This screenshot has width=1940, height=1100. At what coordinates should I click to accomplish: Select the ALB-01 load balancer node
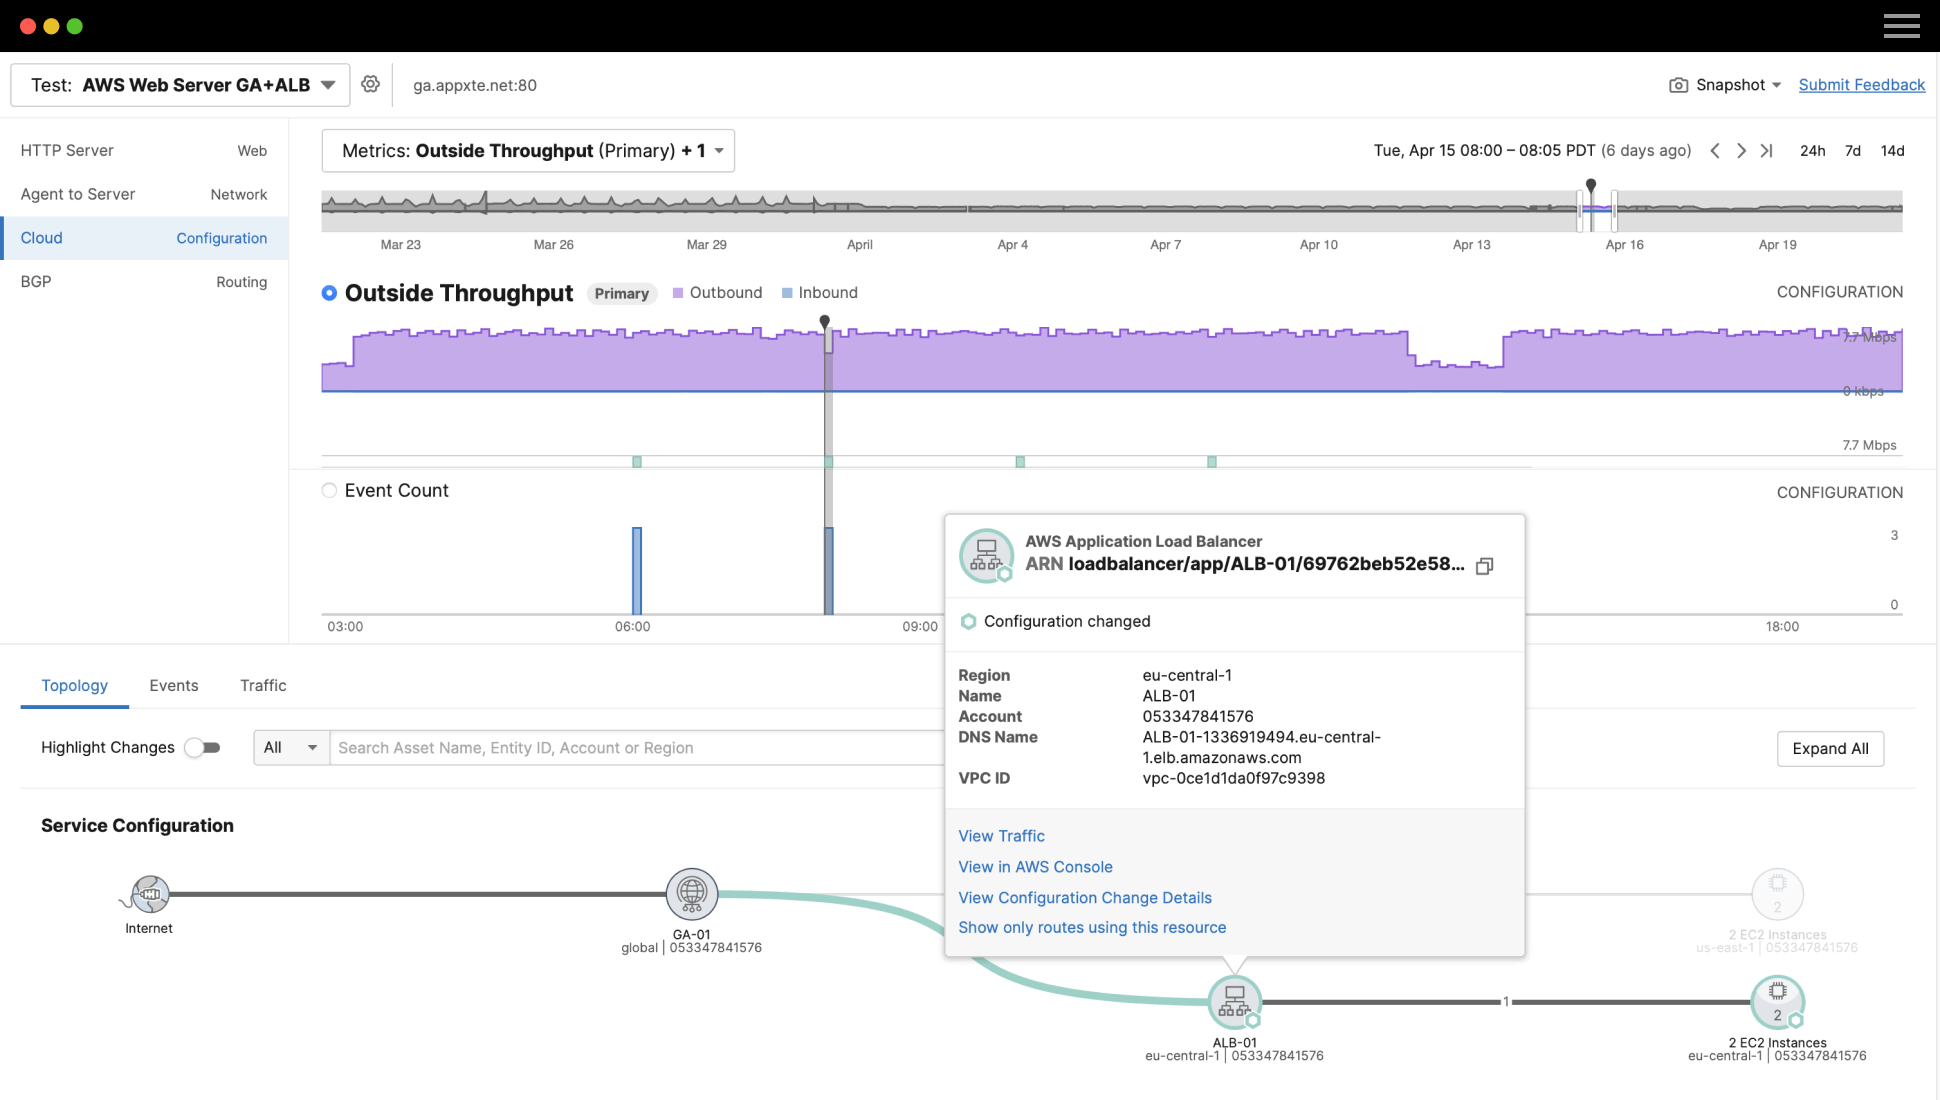click(1234, 1001)
